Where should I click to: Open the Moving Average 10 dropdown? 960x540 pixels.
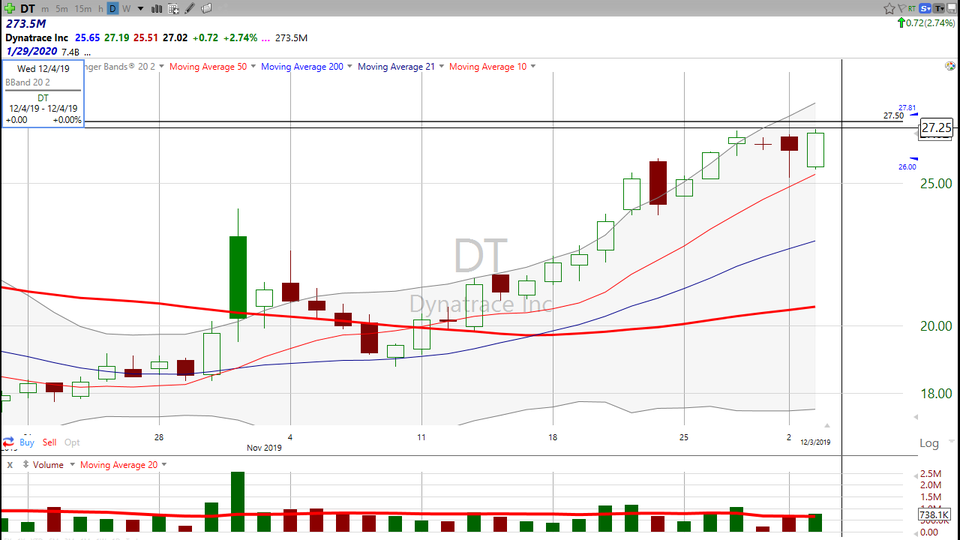[x=533, y=66]
